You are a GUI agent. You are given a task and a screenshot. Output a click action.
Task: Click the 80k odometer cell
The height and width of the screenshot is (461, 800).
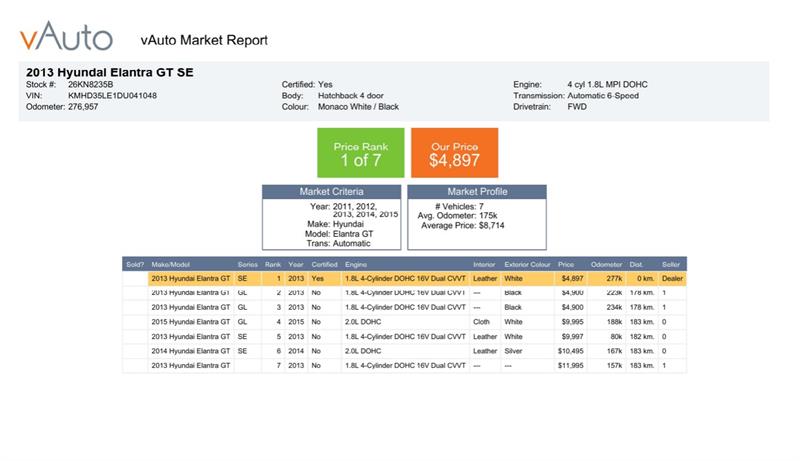point(616,337)
